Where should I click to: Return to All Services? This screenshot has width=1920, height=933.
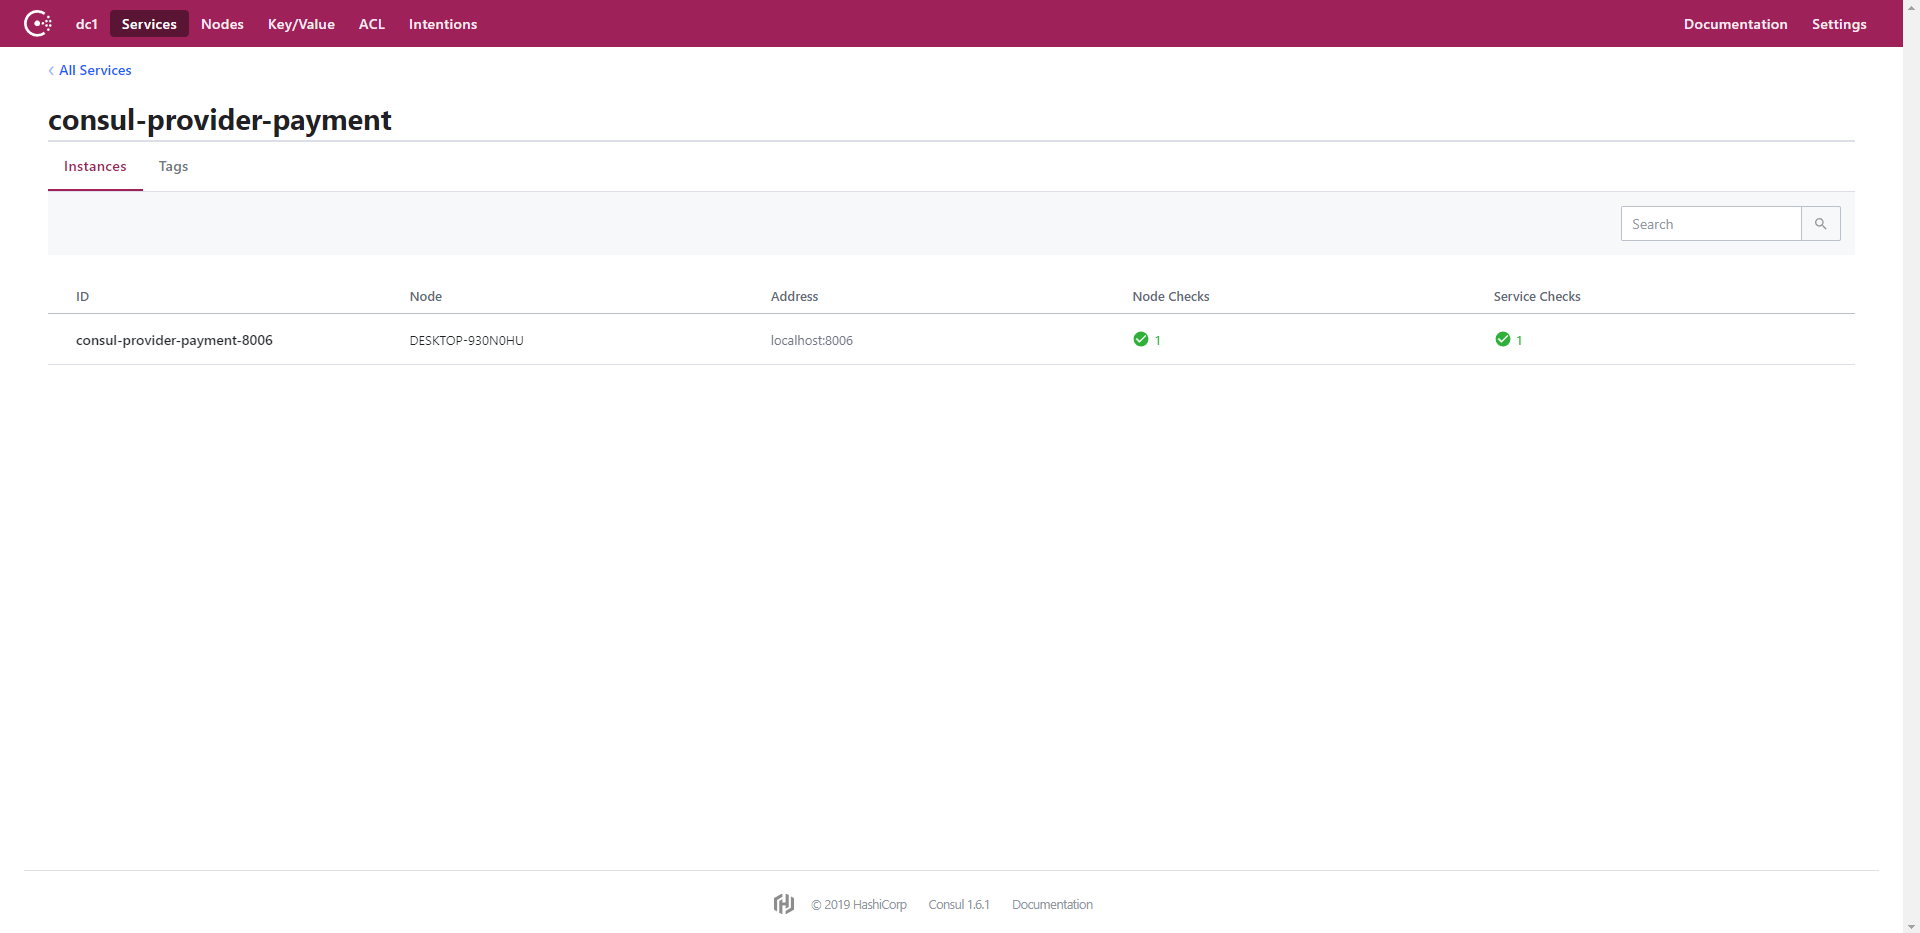[x=95, y=70]
